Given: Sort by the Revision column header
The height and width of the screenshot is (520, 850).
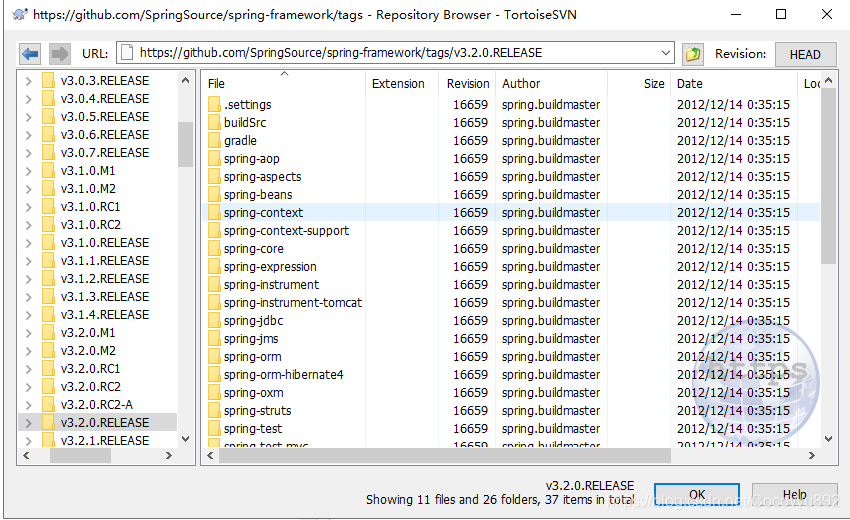Looking at the screenshot, I should pyautogui.click(x=467, y=84).
